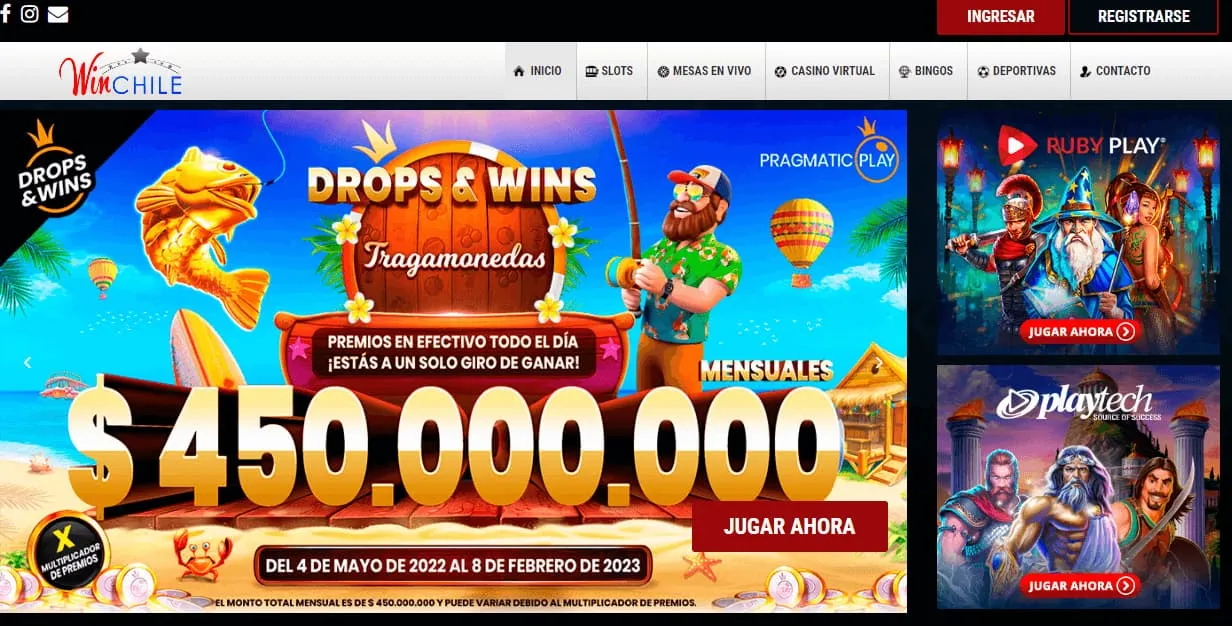The width and height of the screenshot is (1232, 626).
Task: Open the Bingos menu item
Action: tap(927, 71)
